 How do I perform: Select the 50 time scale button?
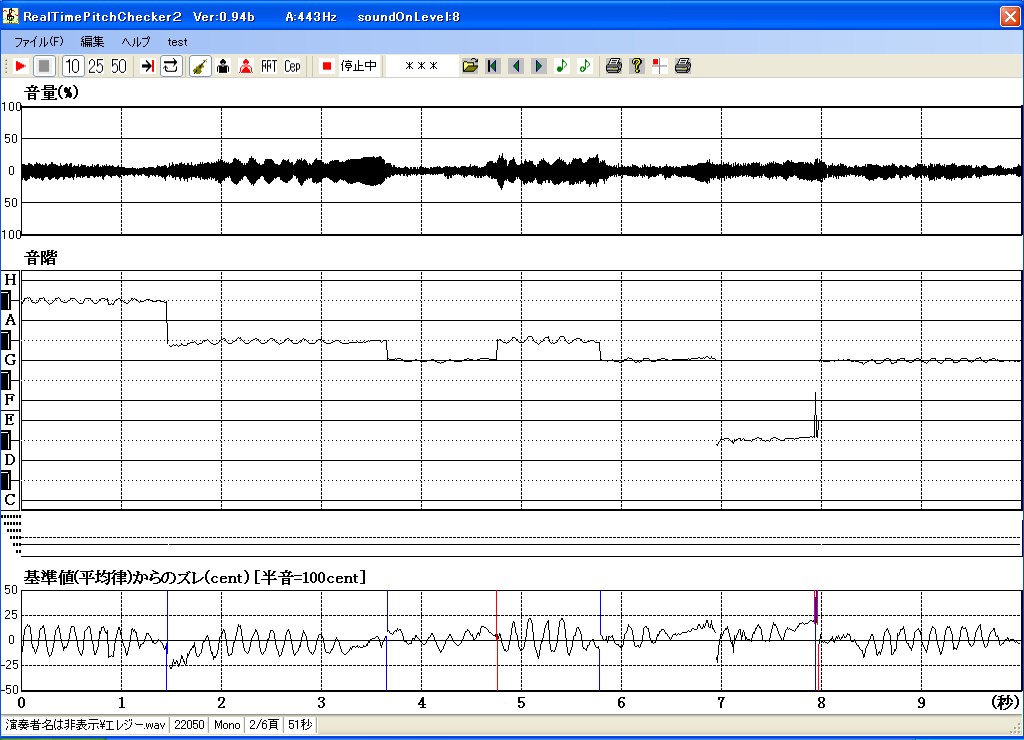118,66
